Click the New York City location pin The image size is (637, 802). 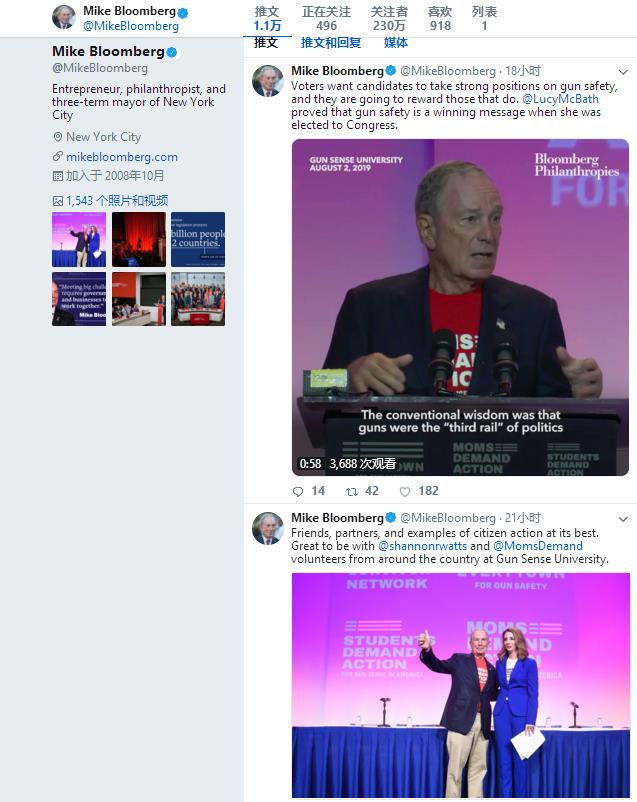(x=58, y=137)
